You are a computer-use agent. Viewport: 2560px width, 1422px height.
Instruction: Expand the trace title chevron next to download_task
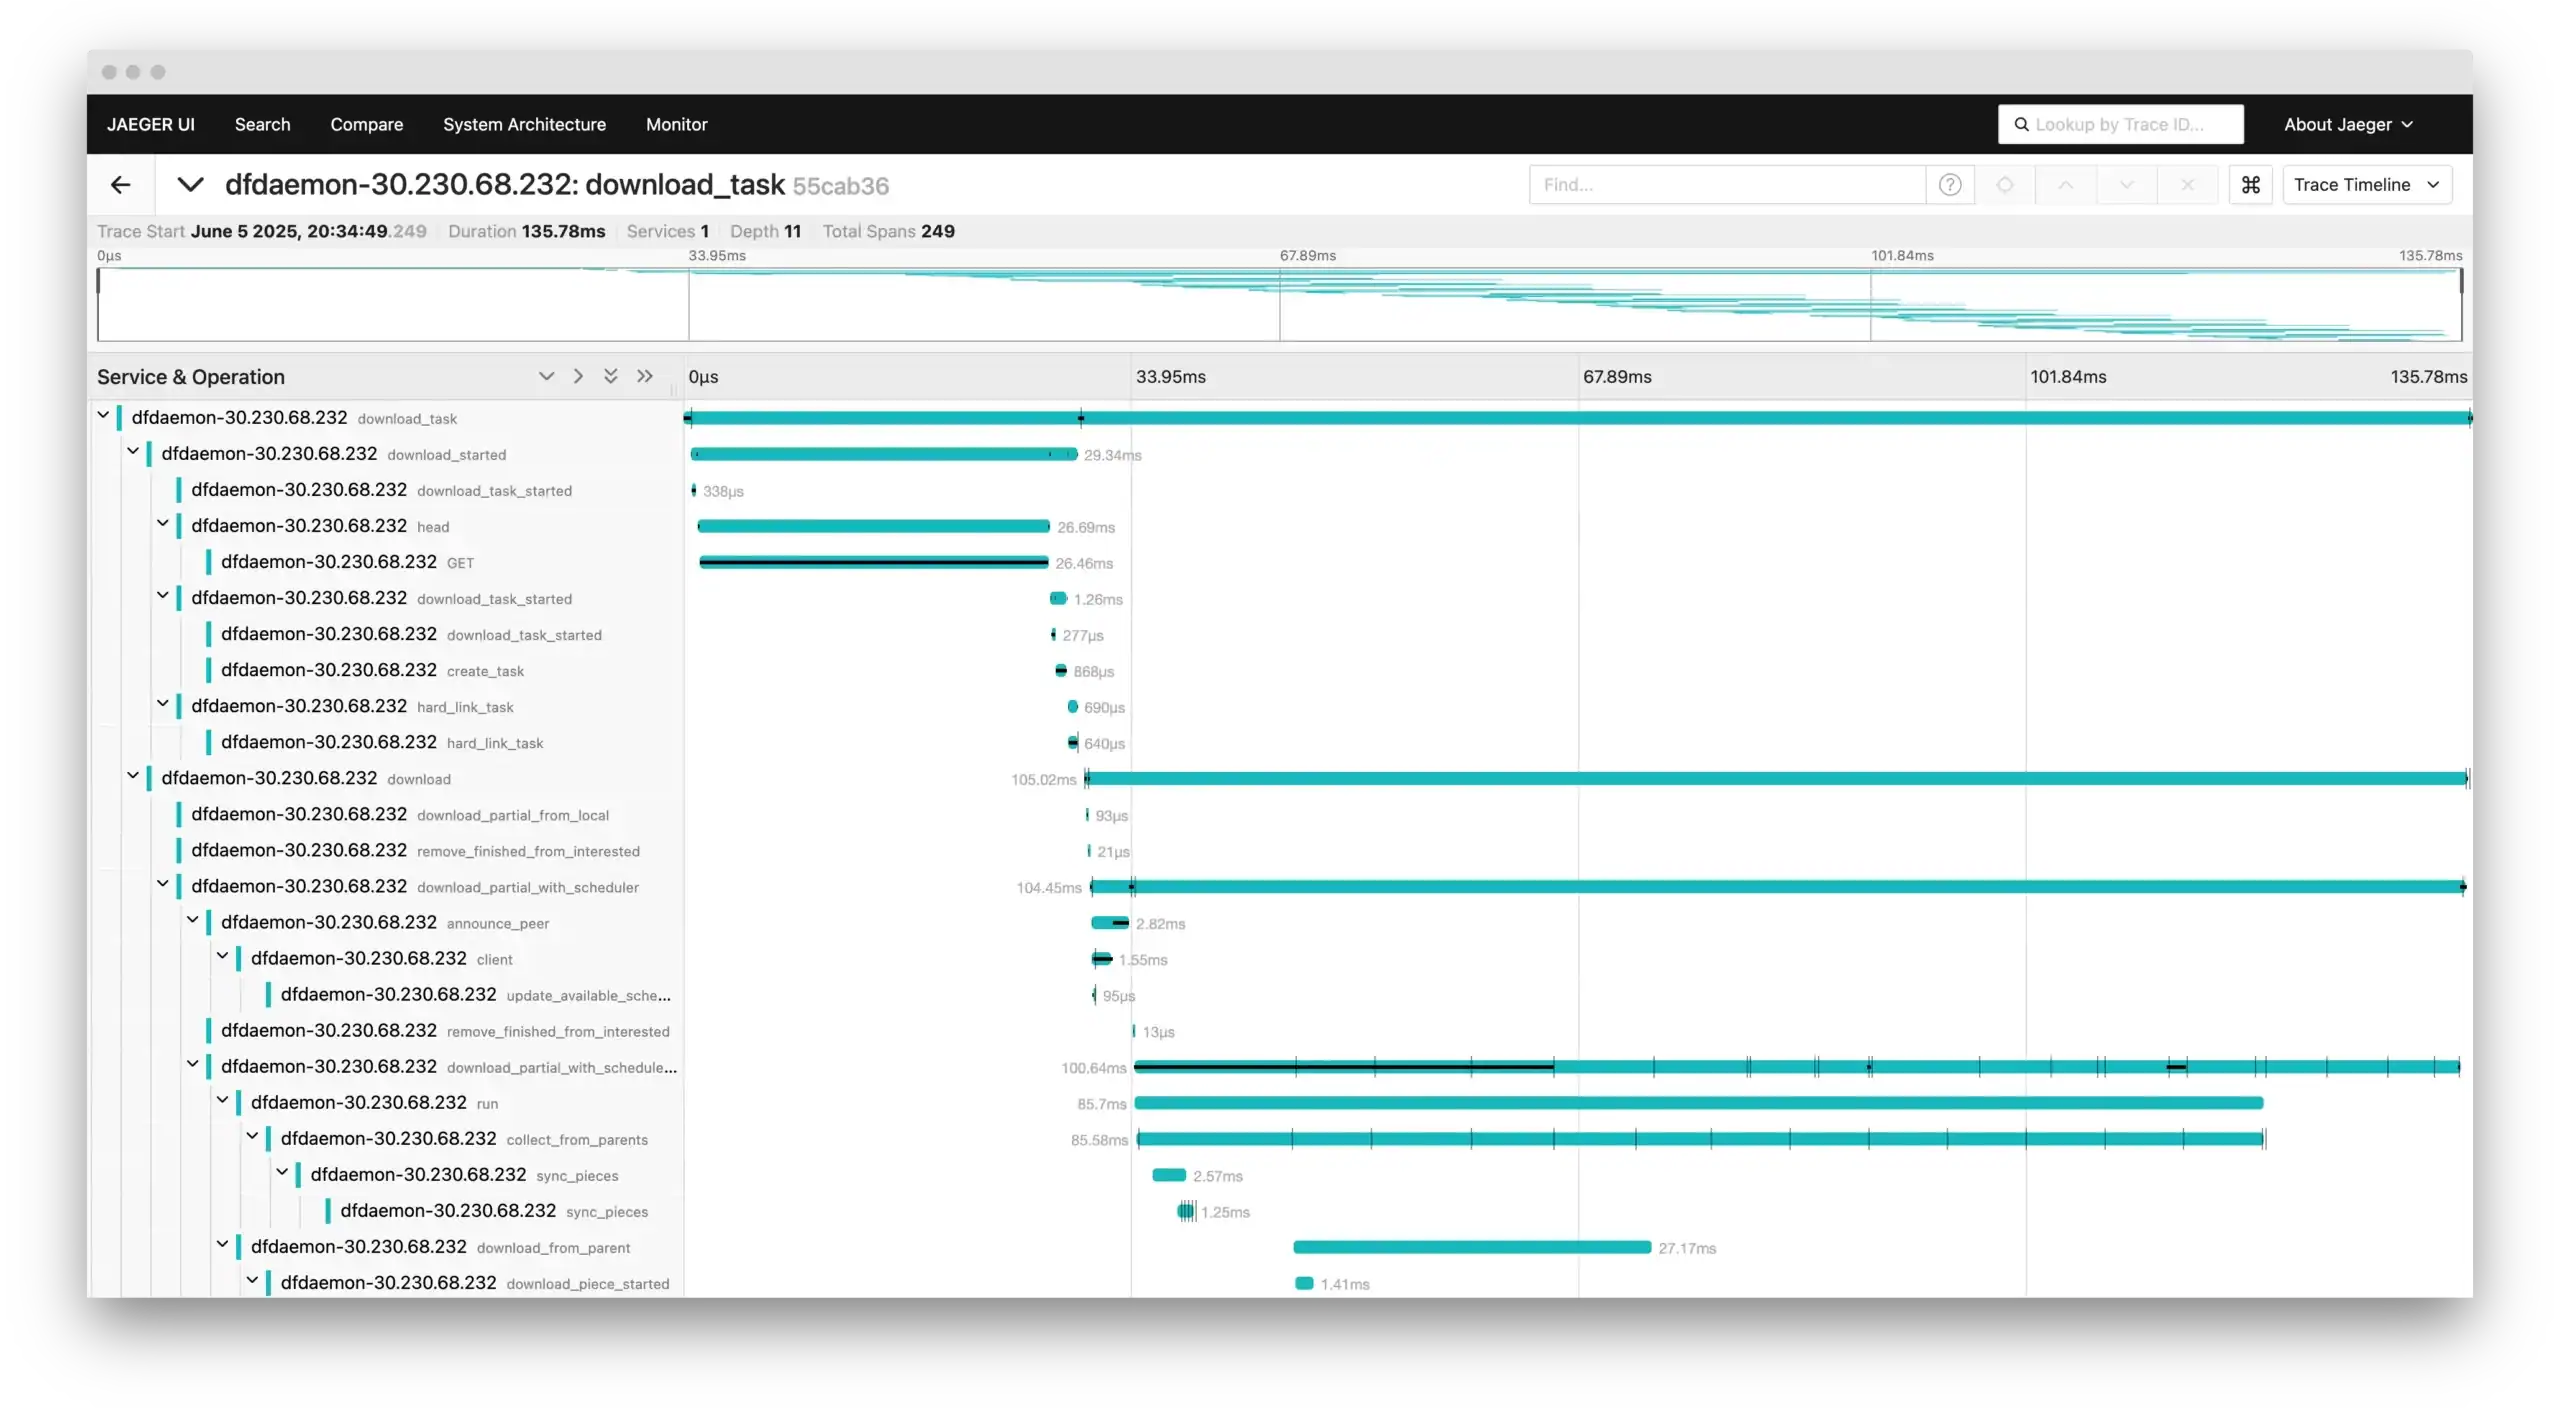pyautogui.click(x=191, y=184)
